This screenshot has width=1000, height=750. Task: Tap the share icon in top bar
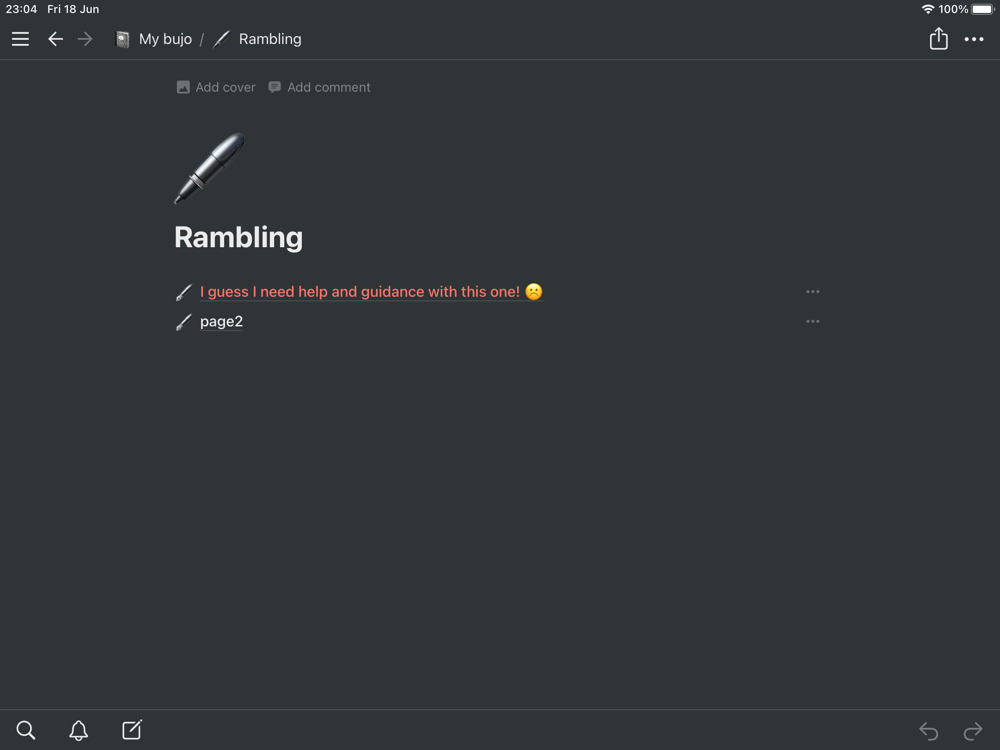point(938,38)
